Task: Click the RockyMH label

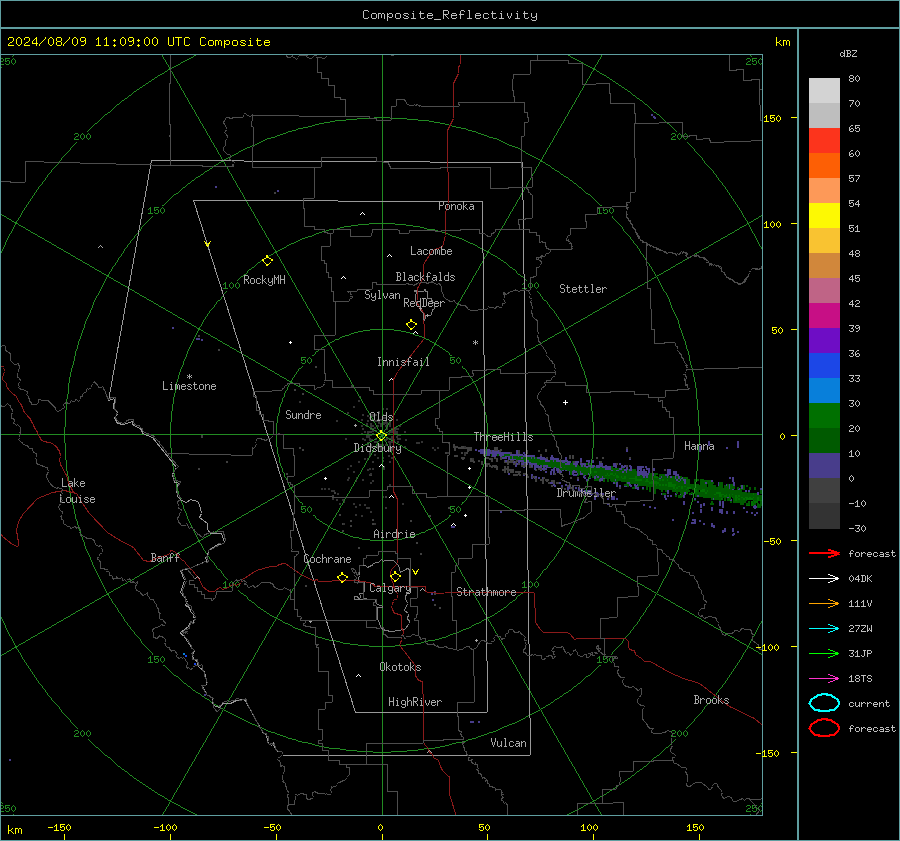Action: (x=264, y=280)
